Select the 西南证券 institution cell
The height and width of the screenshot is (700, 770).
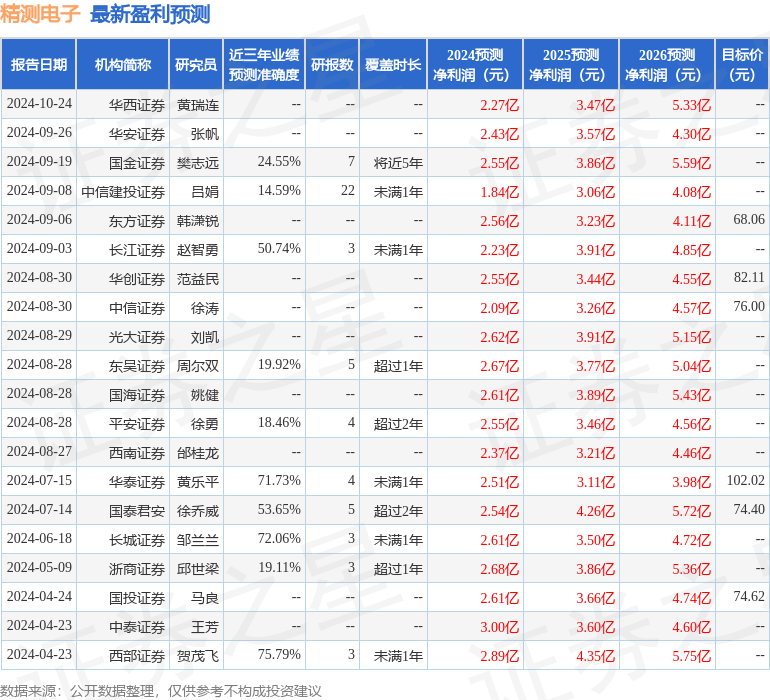click(x=123, y=452)
